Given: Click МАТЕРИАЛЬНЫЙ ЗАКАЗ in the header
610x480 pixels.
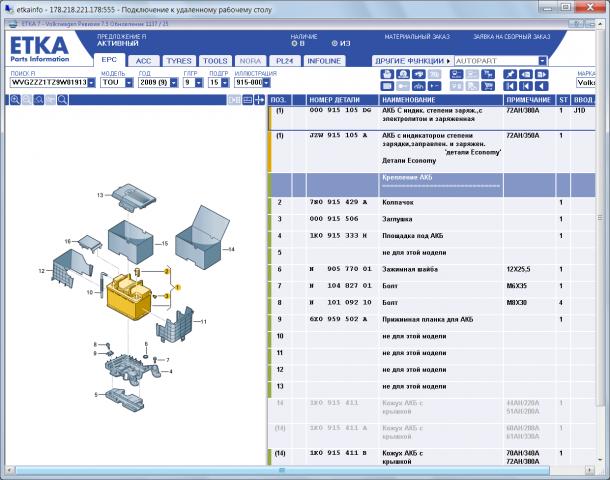Looking at the screenshot, I should [417, 37].
